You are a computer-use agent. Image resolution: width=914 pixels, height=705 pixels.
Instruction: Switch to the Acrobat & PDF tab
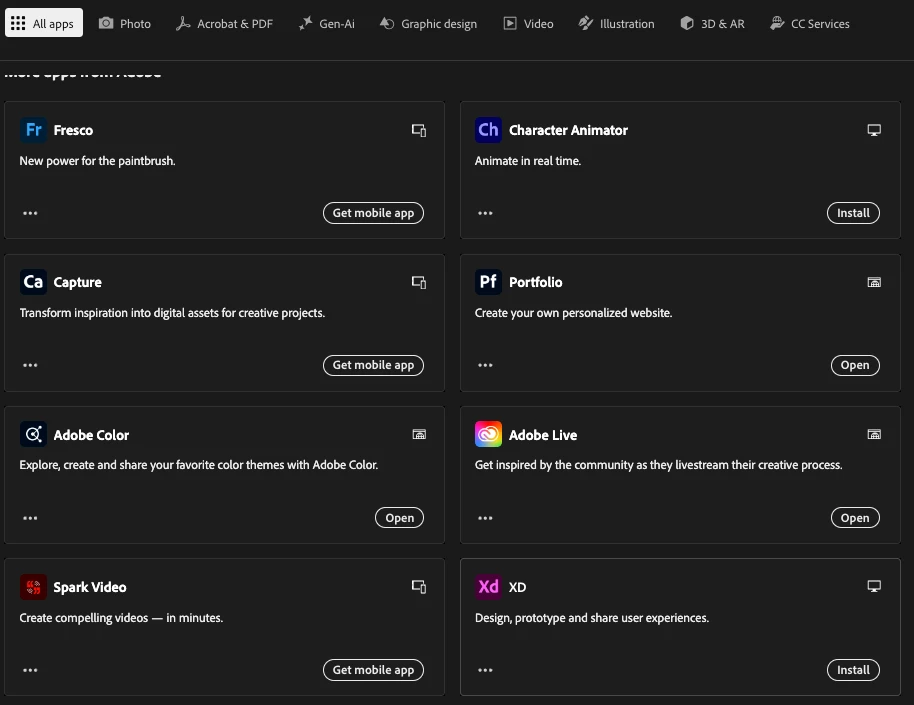pyautogui.click(x=224, y=23)
